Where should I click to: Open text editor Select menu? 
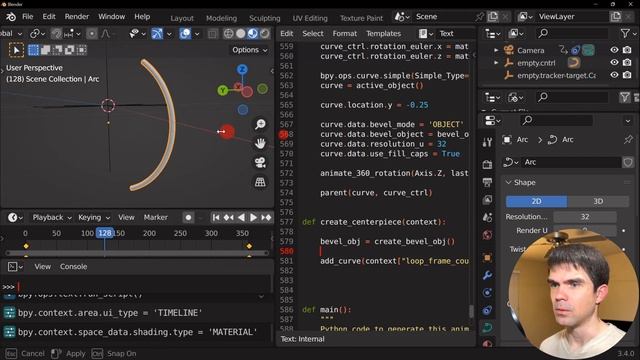click(x=313, y=33)
